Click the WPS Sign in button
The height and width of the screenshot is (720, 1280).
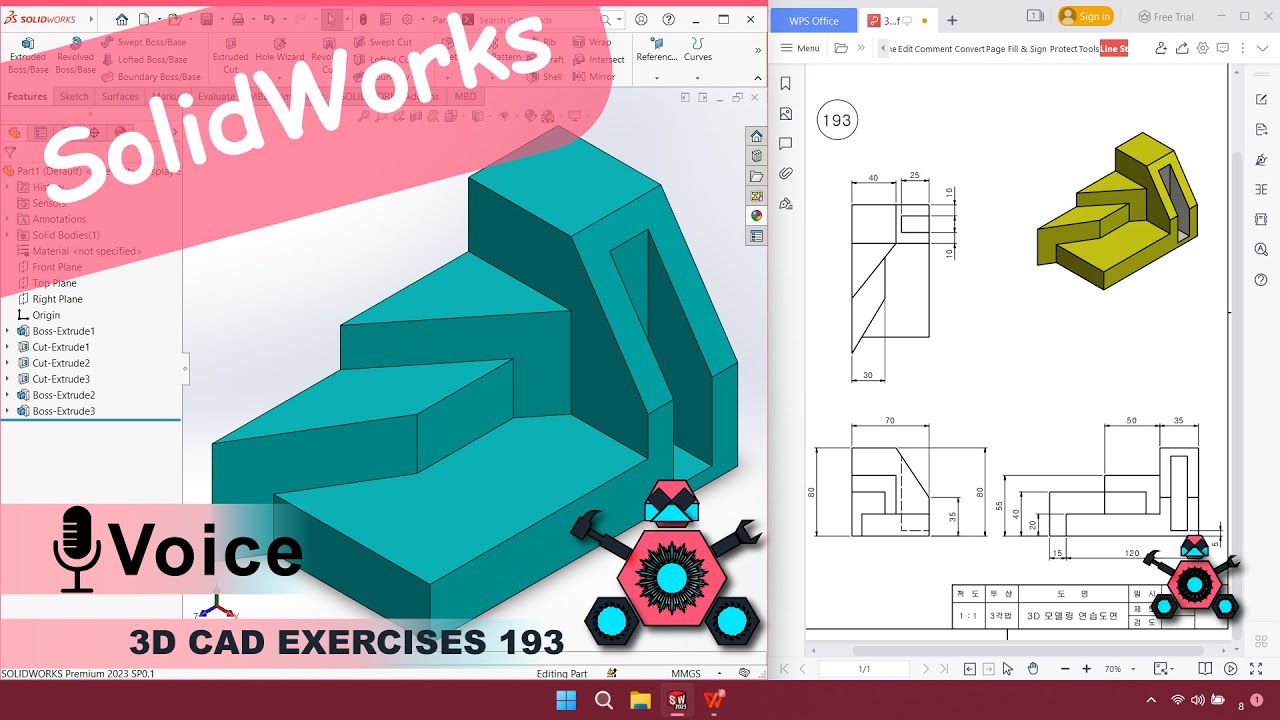(x=1086, y=16)
